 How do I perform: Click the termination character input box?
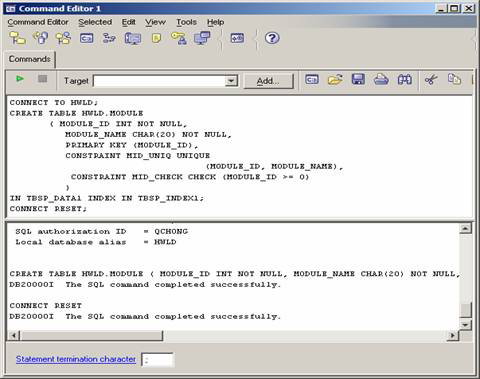pyautogui.click(x=157, y=360)
